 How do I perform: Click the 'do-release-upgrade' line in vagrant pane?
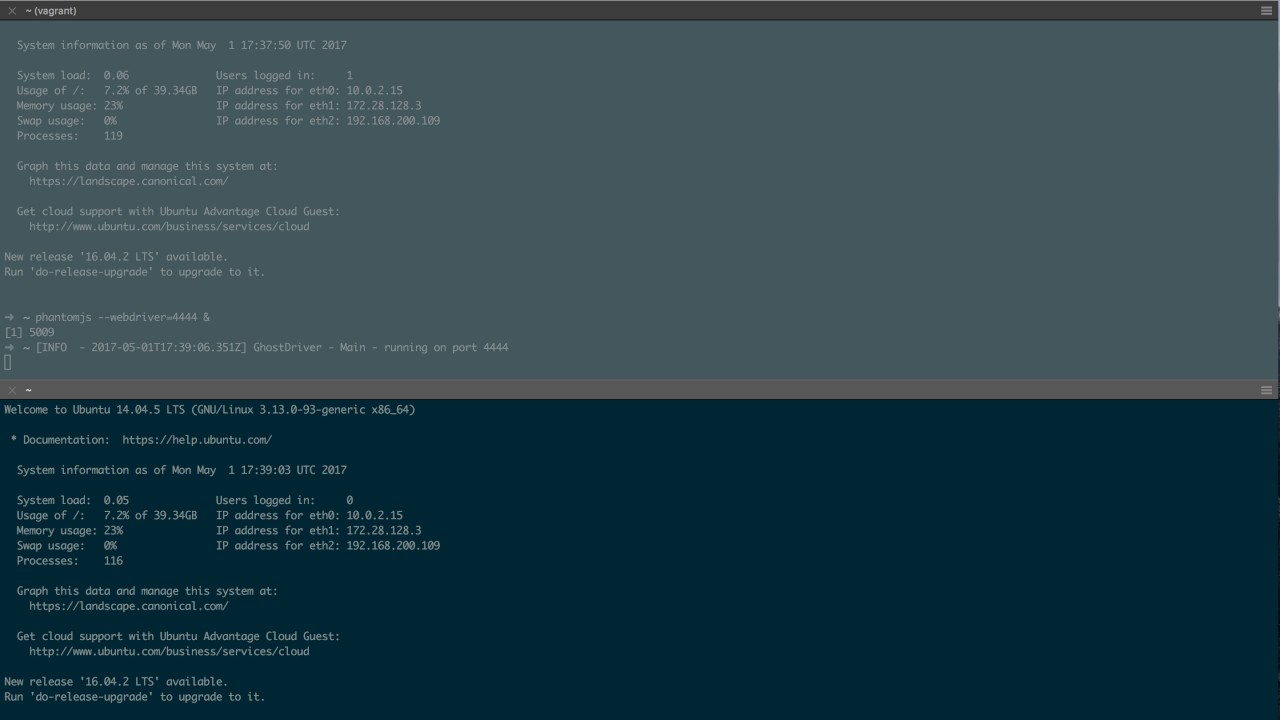click(x=135, y=272)
